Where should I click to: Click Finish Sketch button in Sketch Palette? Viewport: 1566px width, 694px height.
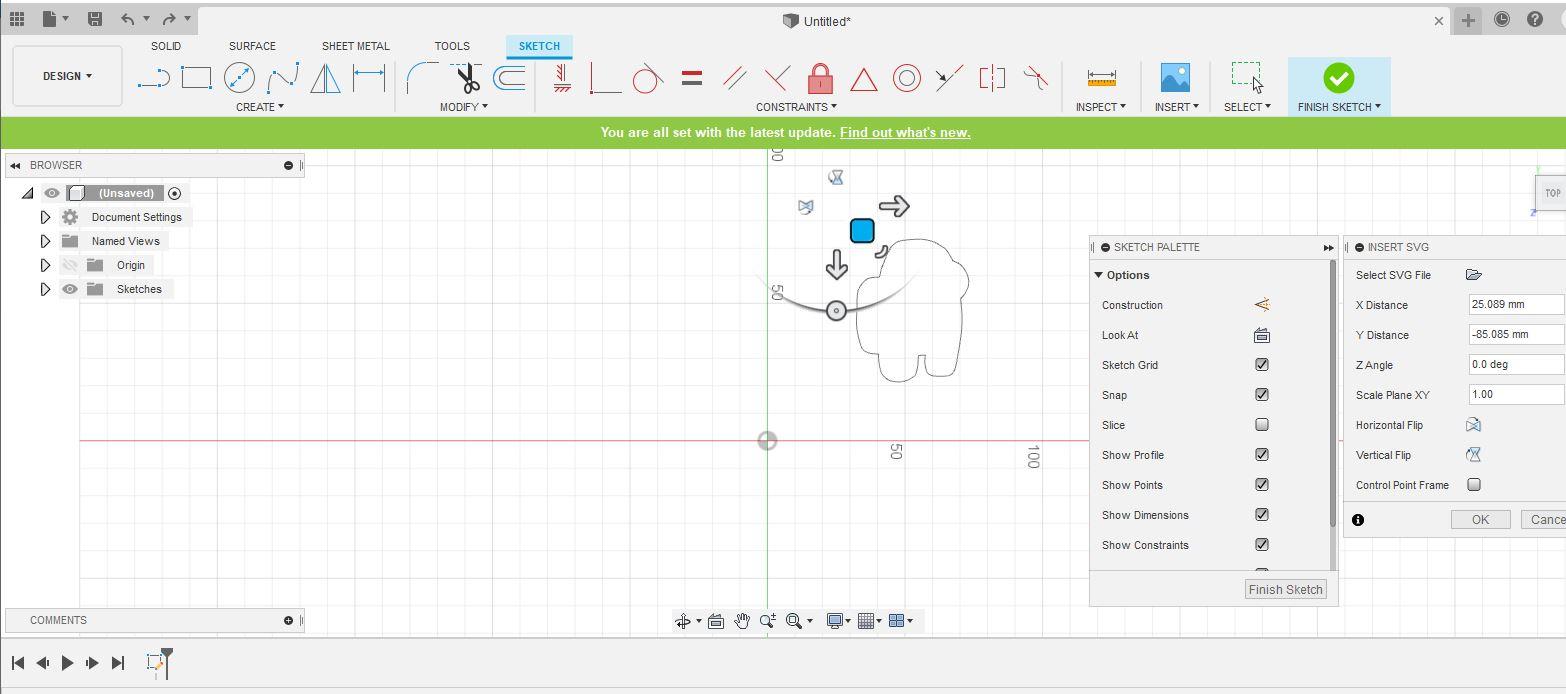1286,589
